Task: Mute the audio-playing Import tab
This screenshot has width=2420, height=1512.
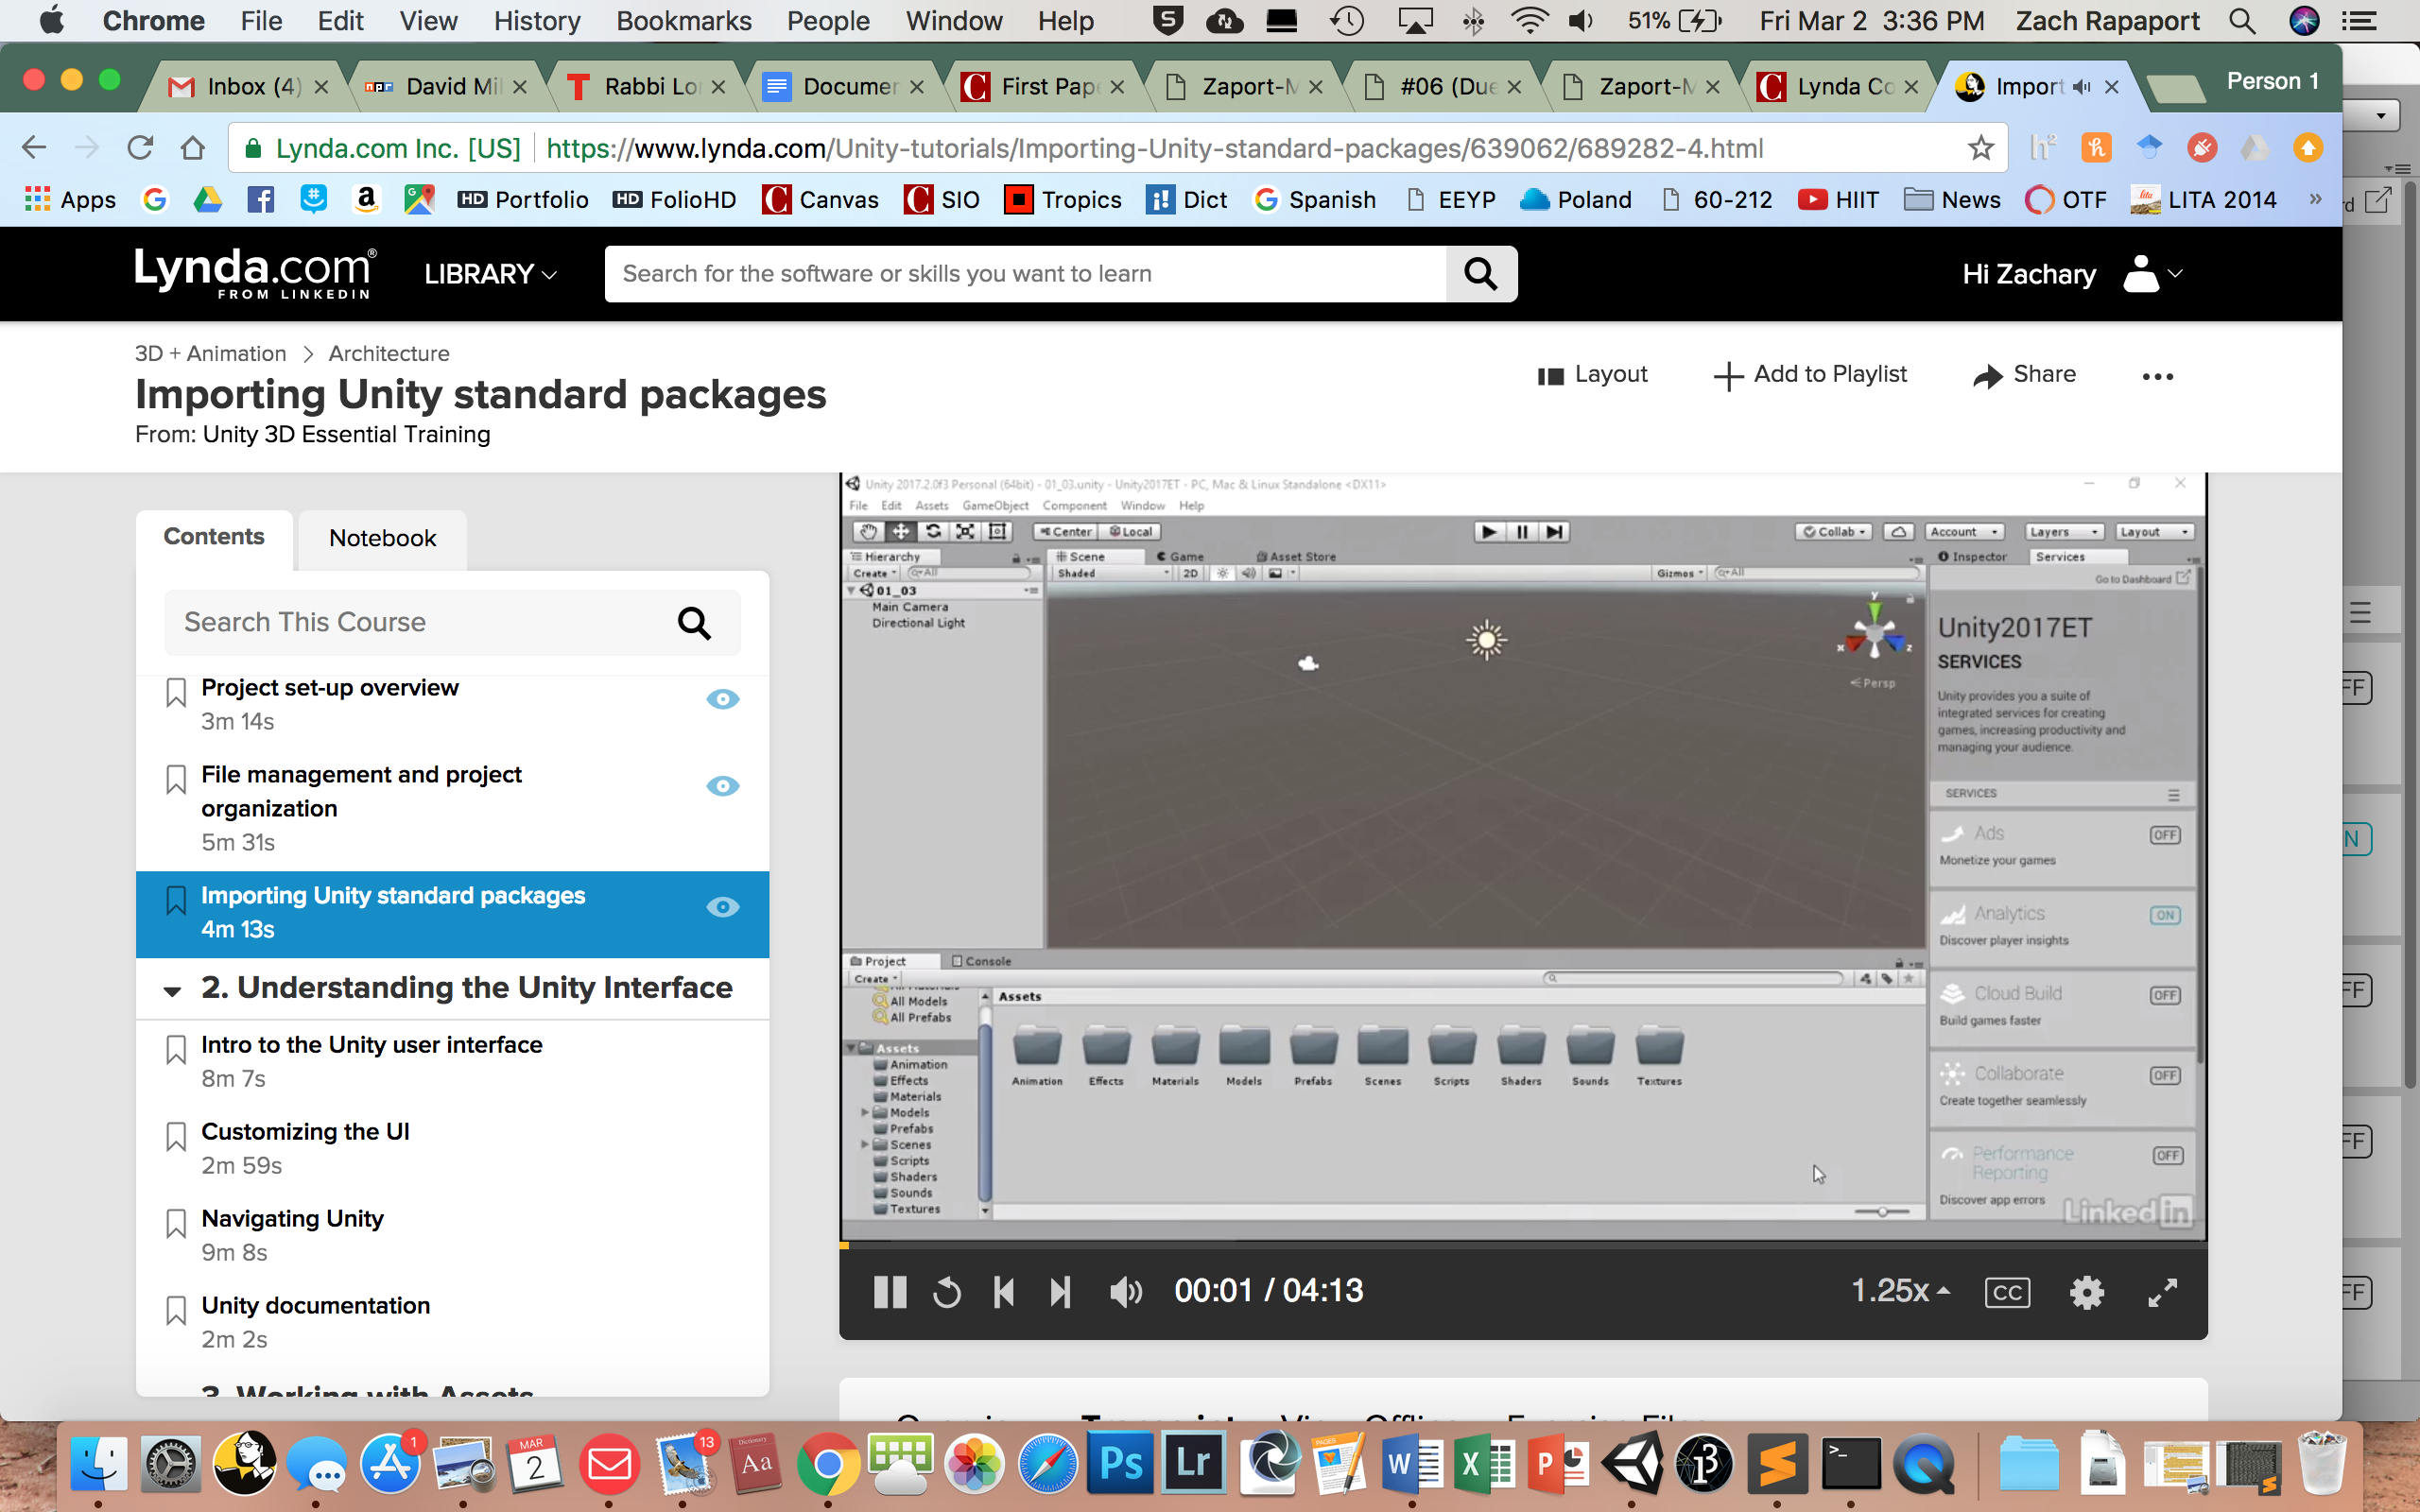Action: coord(2081,87)
